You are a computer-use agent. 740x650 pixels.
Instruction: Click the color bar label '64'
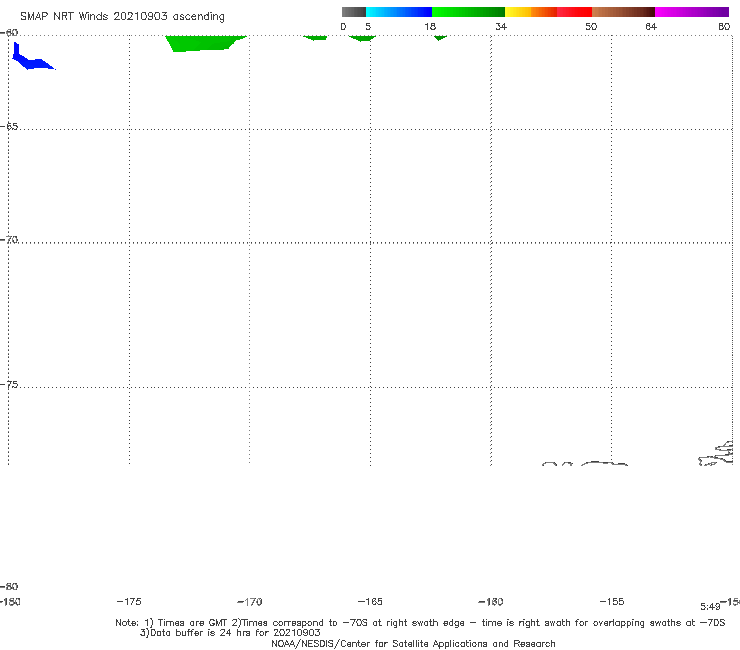(x=651, y=26)
